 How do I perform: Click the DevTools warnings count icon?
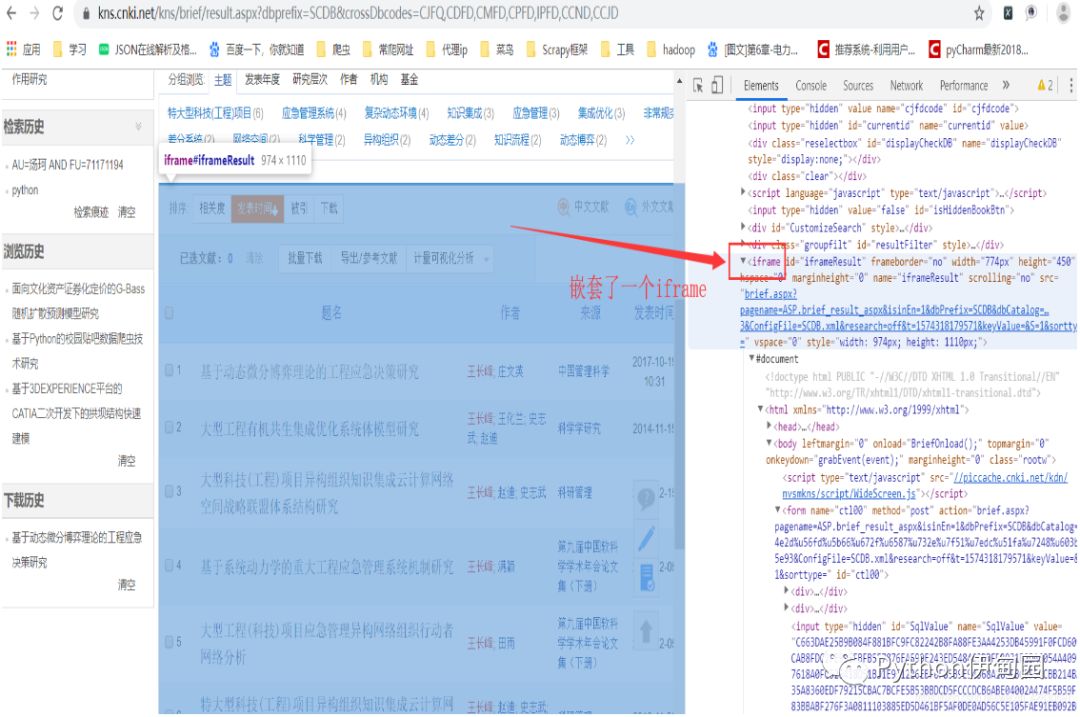pyautogui.click(x=1045, y=85)
